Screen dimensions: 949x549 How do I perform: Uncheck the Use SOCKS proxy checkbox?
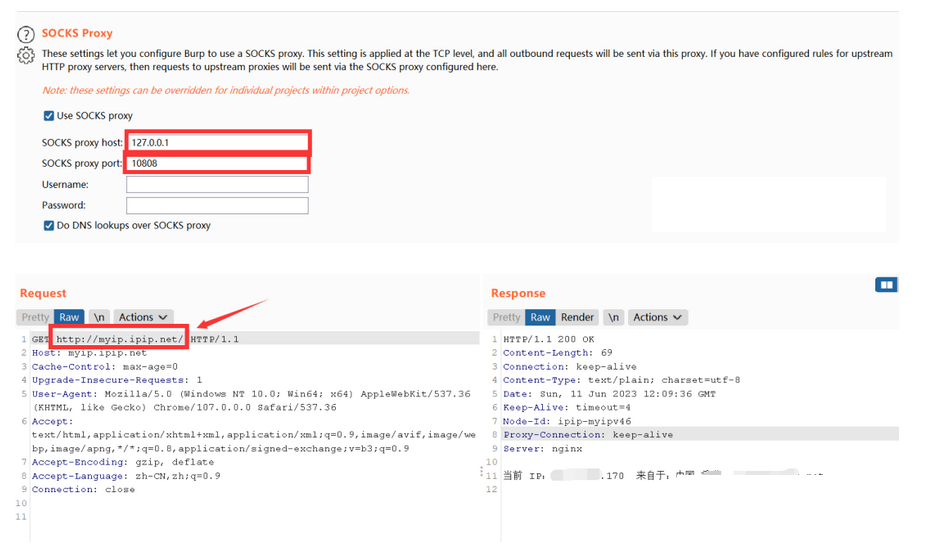tap(49, 116)
